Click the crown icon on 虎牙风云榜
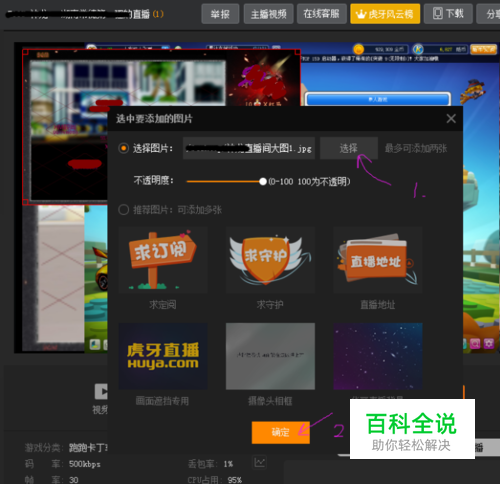 pyautogui.click(x=361, y=14)
